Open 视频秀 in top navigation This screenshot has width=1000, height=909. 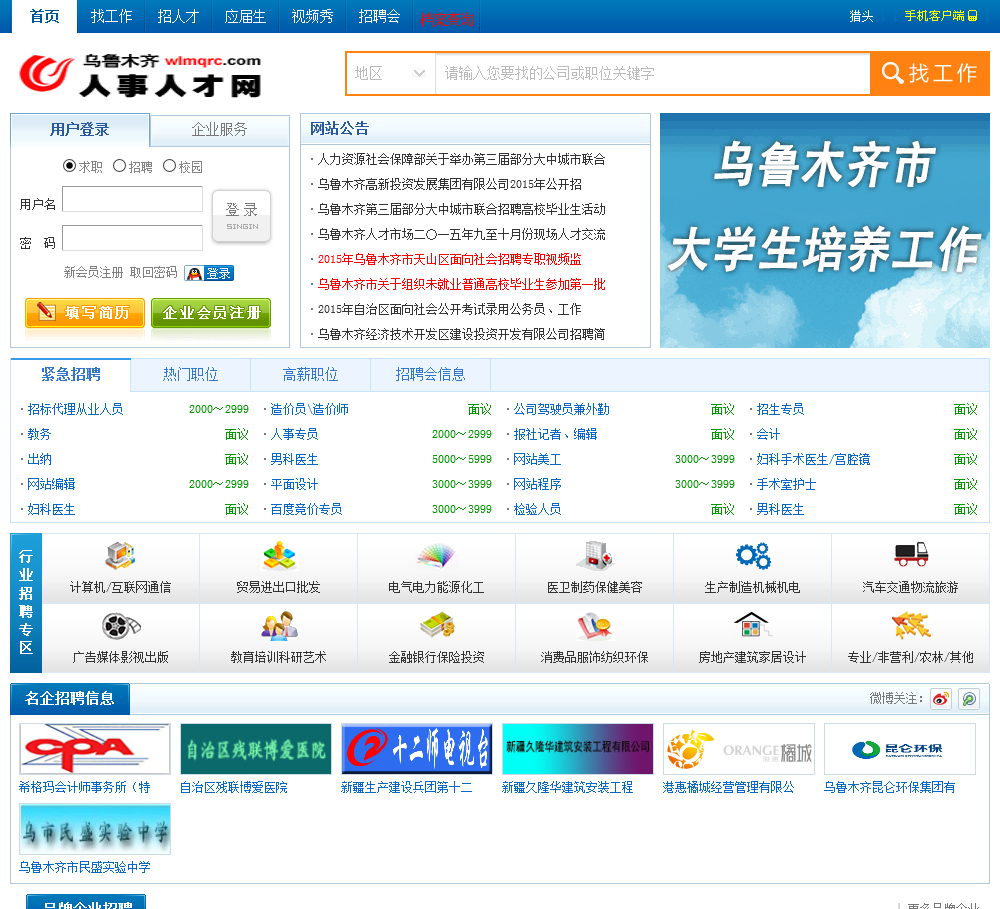point(312,16)
